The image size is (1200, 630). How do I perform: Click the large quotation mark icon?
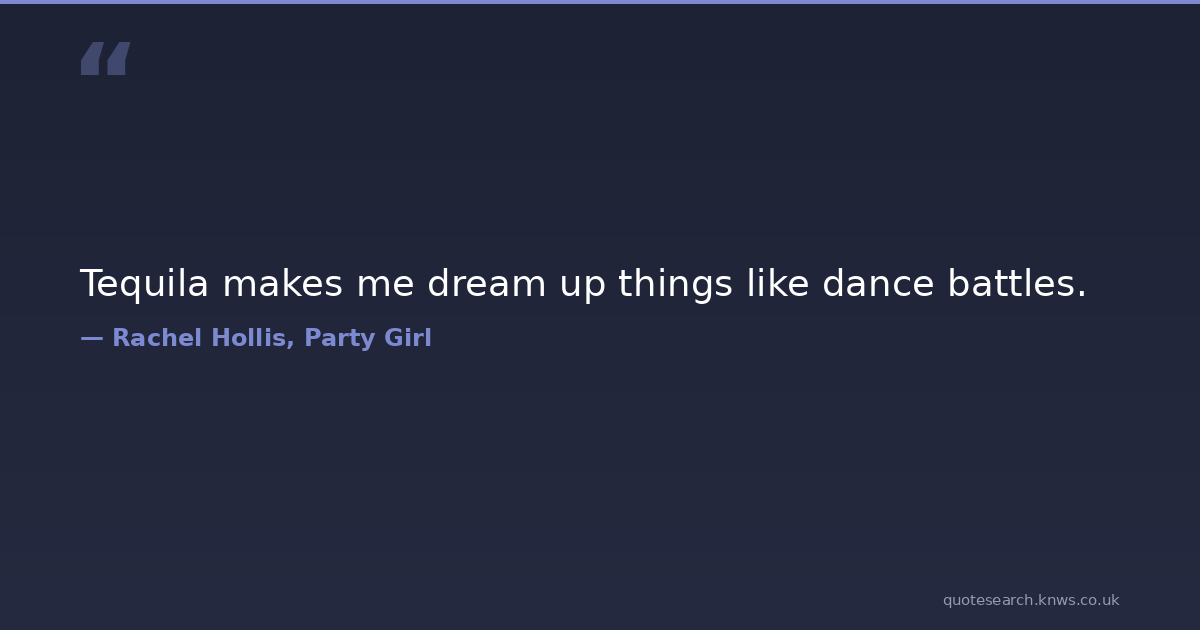105,59
